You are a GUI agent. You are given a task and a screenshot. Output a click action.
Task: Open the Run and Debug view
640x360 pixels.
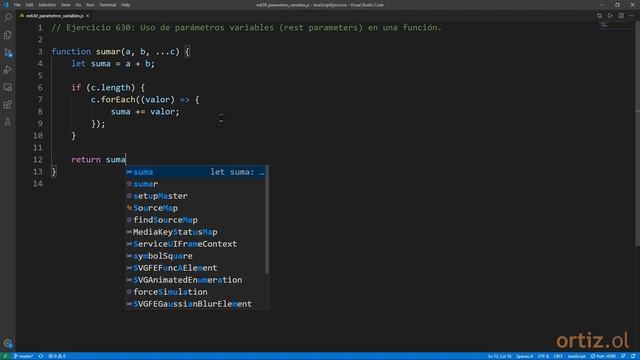(x=8, y=70)
